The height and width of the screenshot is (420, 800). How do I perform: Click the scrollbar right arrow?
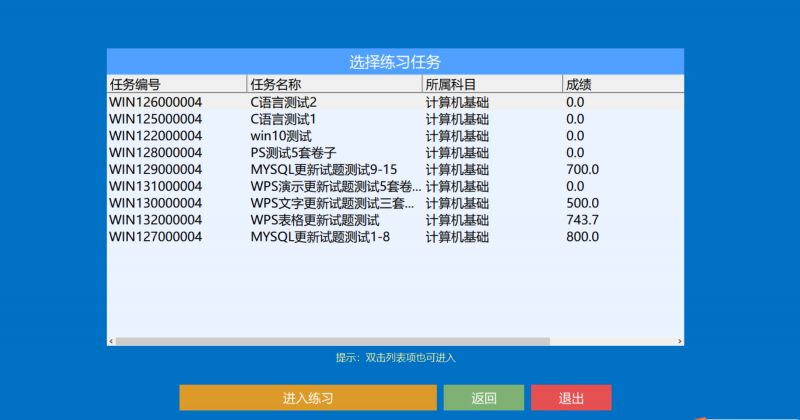coord(680,341)
